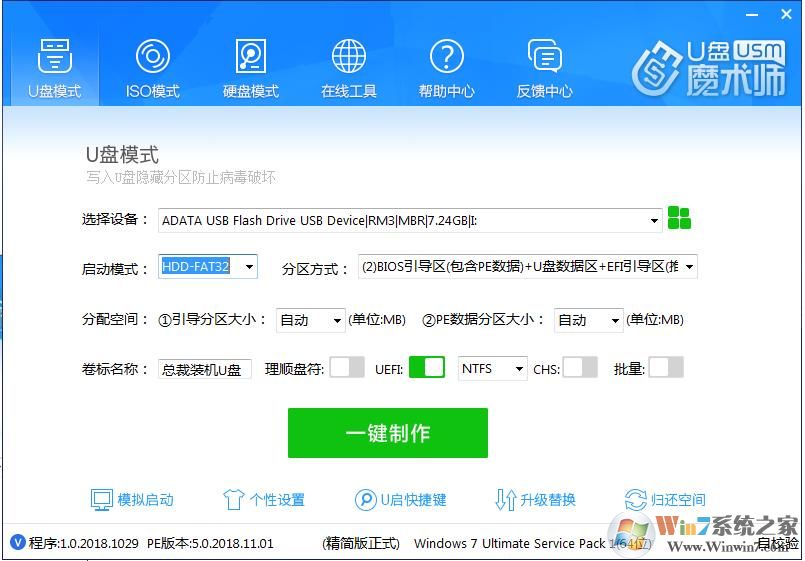Click the 反馈中心 chat bubble icon
The width and height of the screenshot is (805, 561).
click(545, 55)
